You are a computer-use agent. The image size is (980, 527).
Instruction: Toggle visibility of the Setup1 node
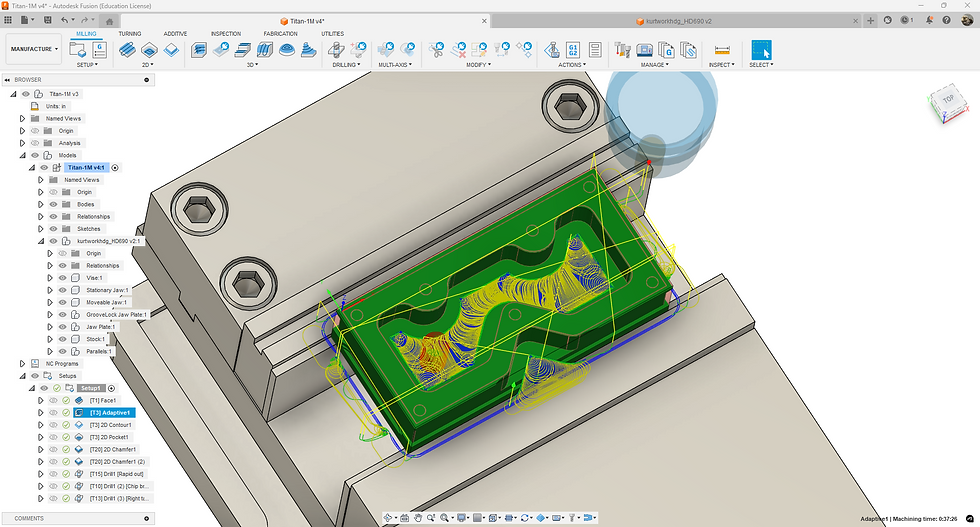[44, 388]
